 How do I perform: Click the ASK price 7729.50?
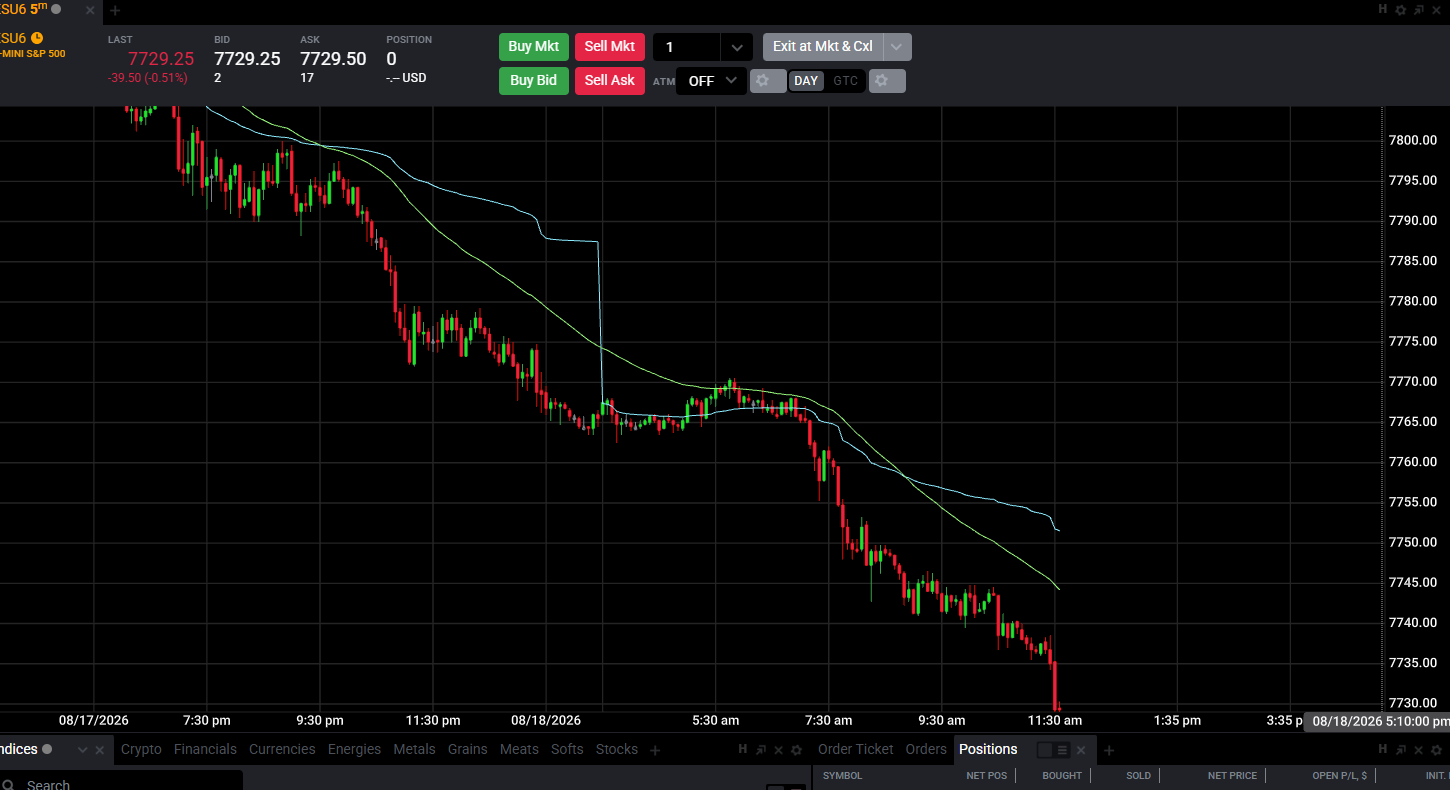pos(333,59)
